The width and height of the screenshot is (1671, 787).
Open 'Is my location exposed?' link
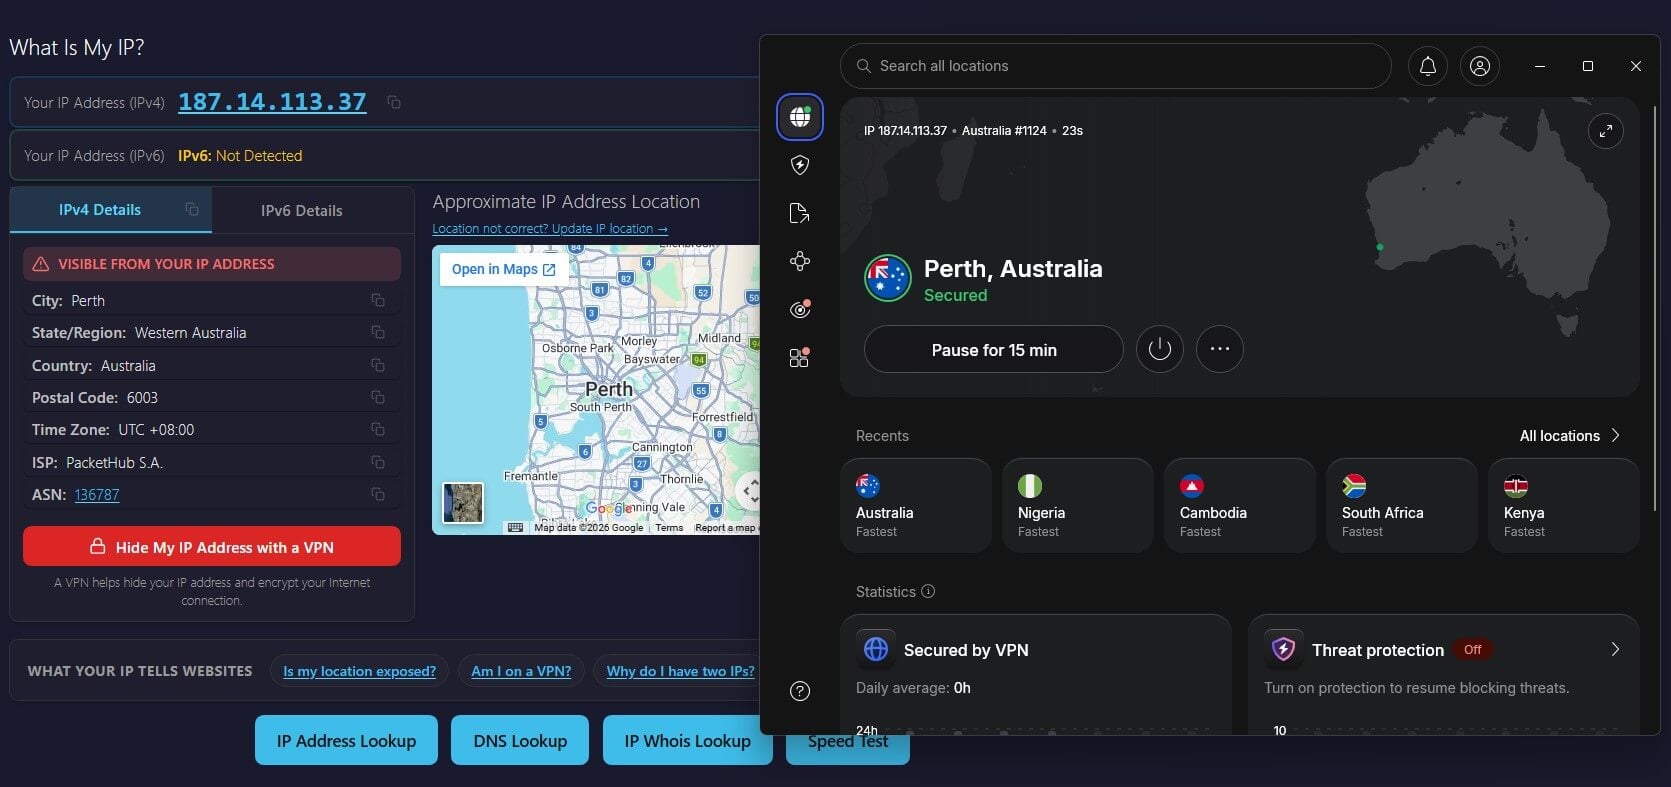click(359, 671)
